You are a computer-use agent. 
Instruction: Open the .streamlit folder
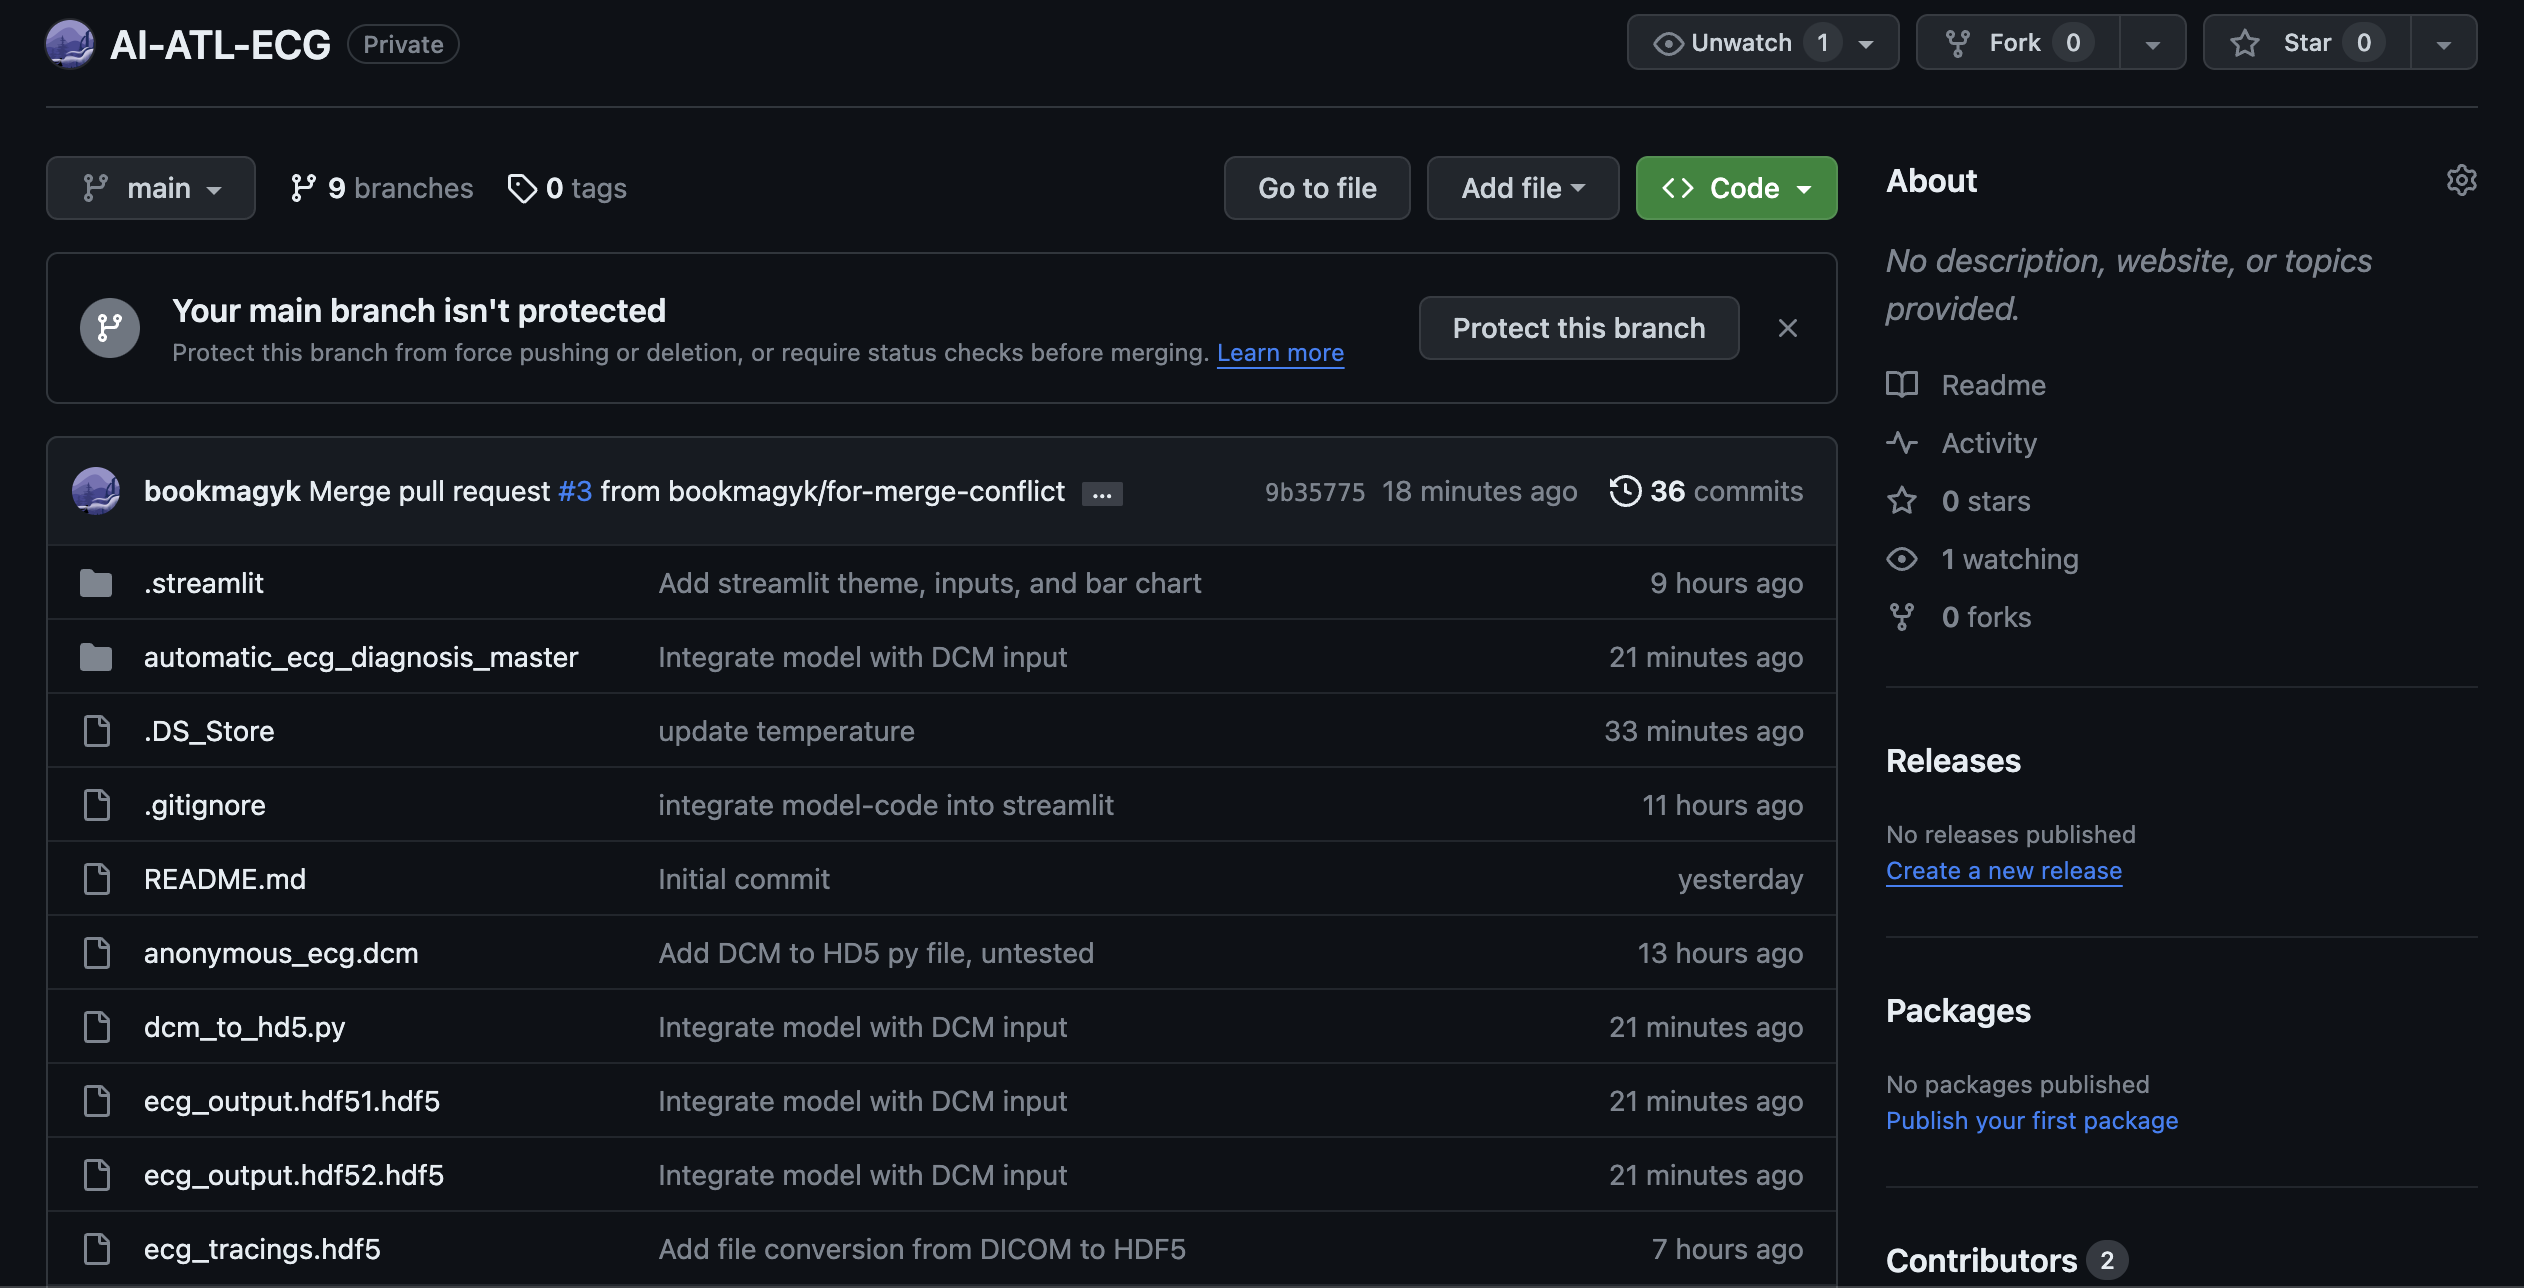click(x=203, y=583)
